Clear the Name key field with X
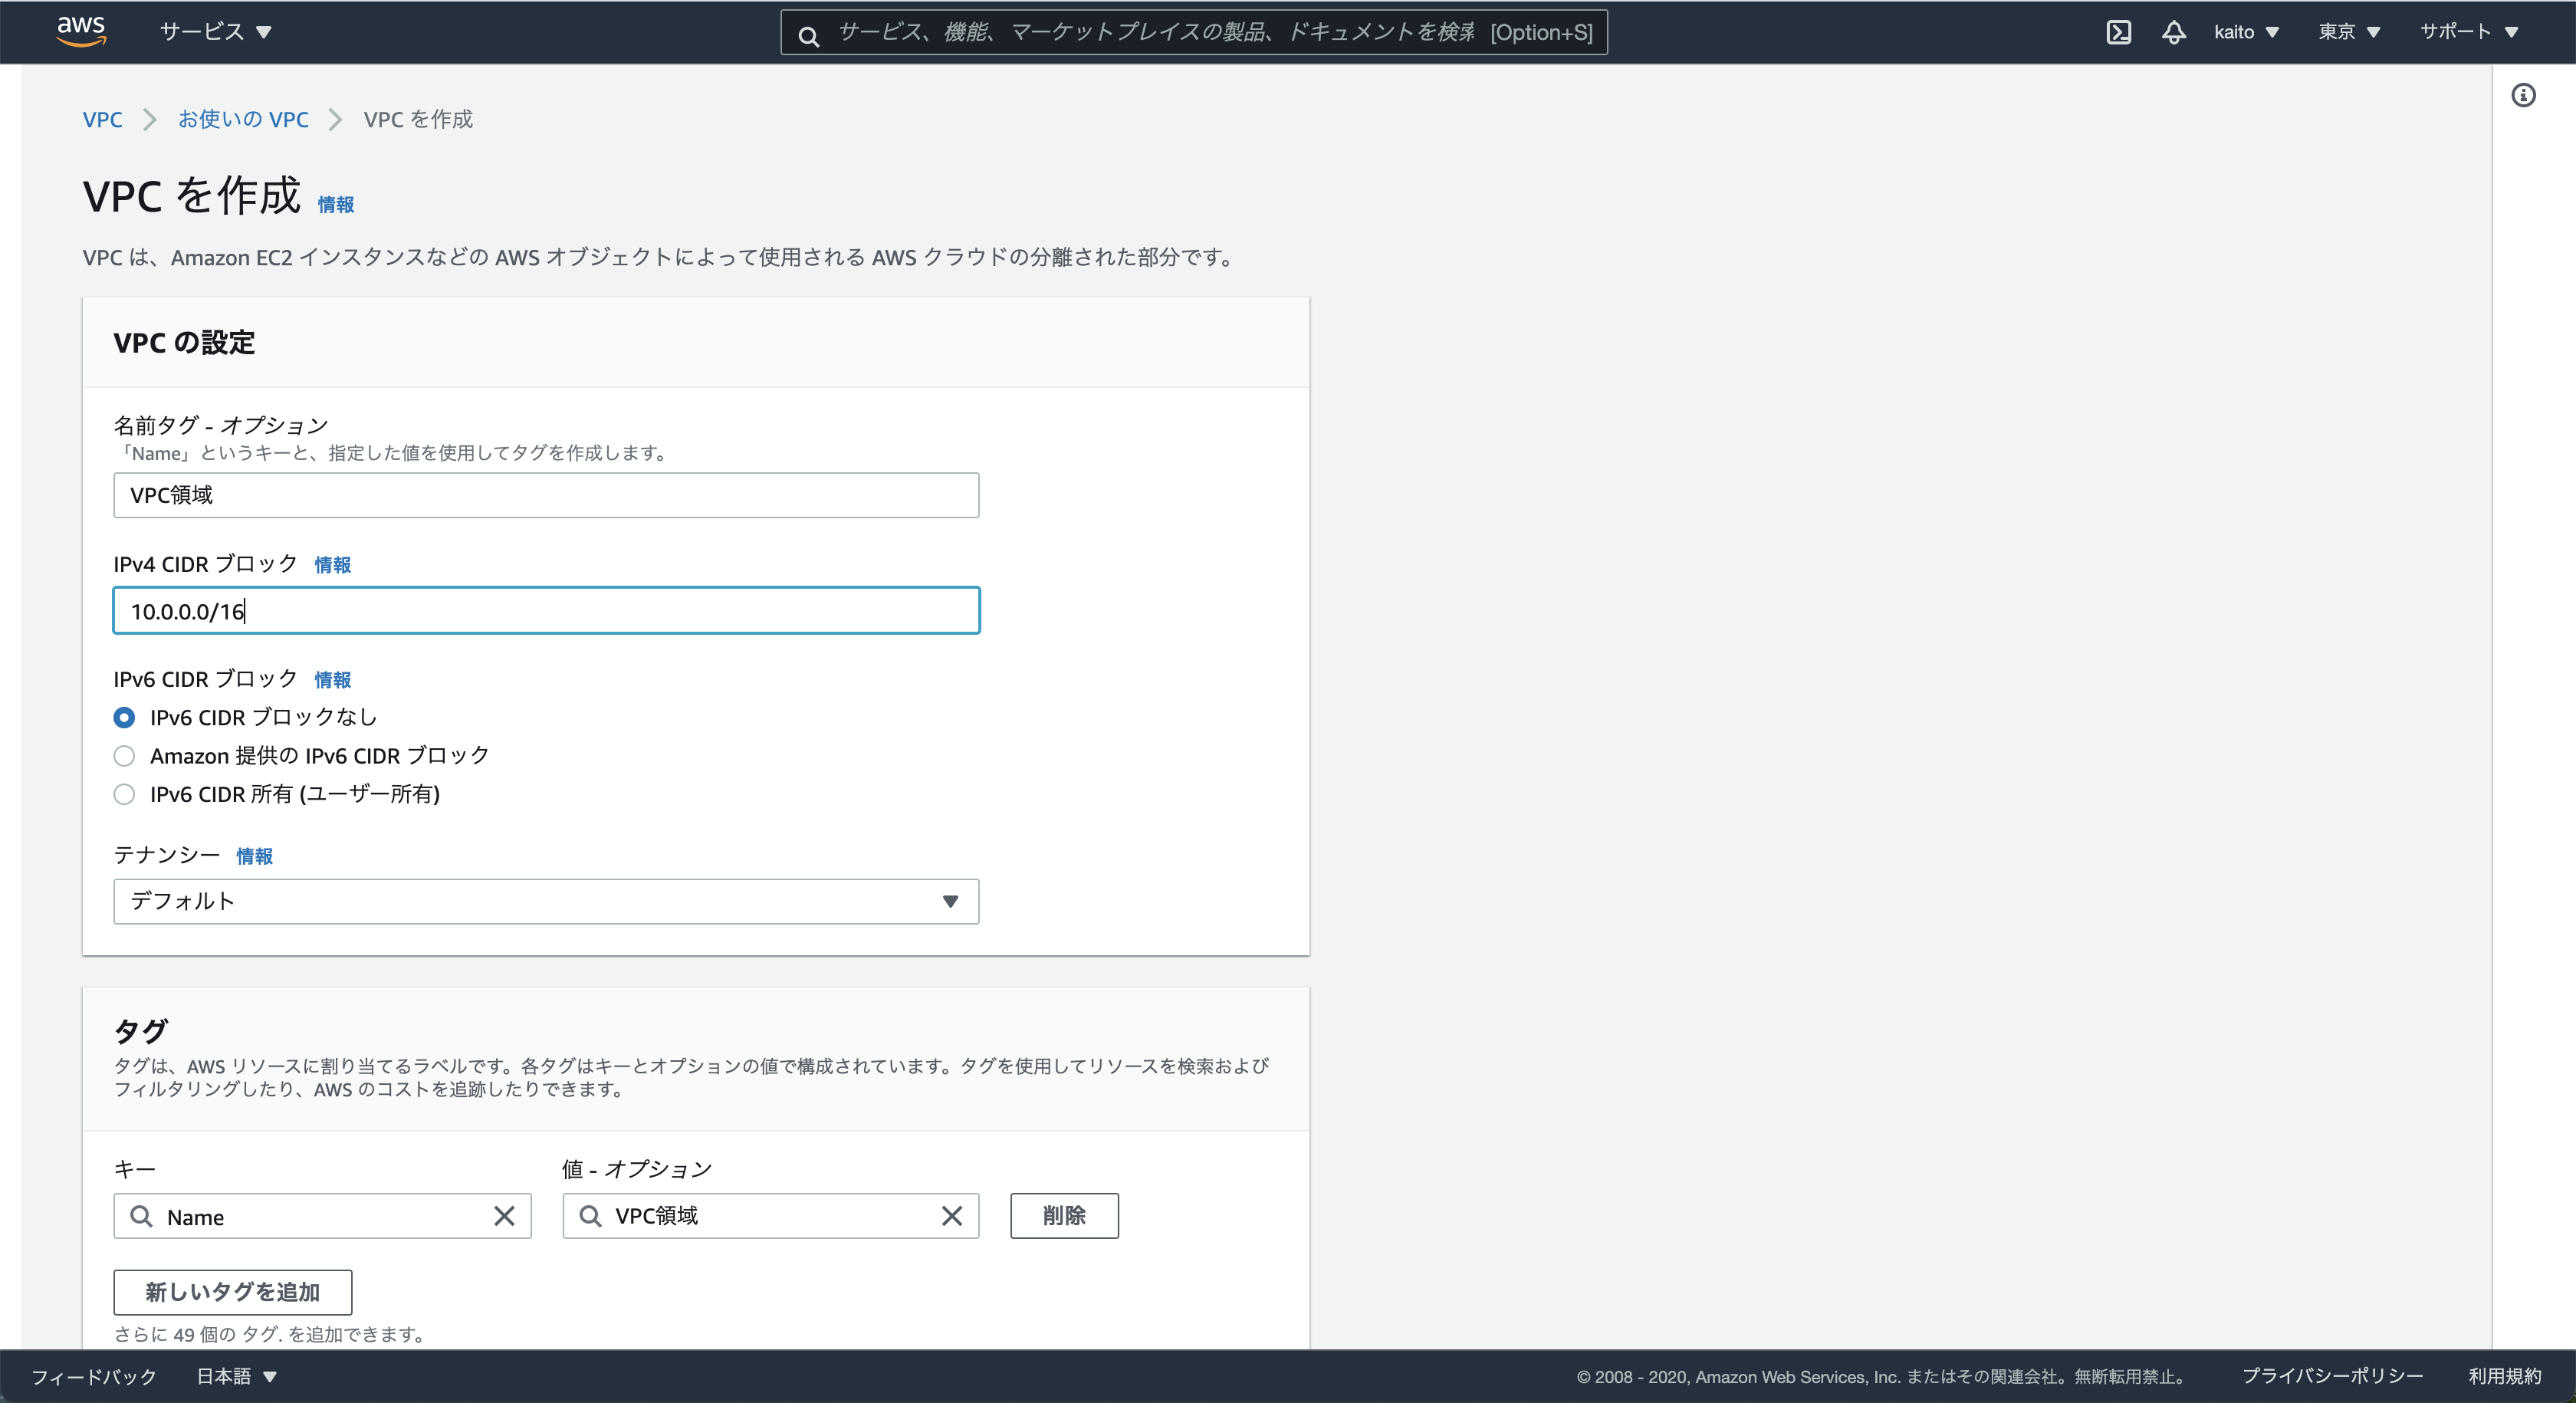This screenshot has width=2576, height=1403. tap(504, 1216)
